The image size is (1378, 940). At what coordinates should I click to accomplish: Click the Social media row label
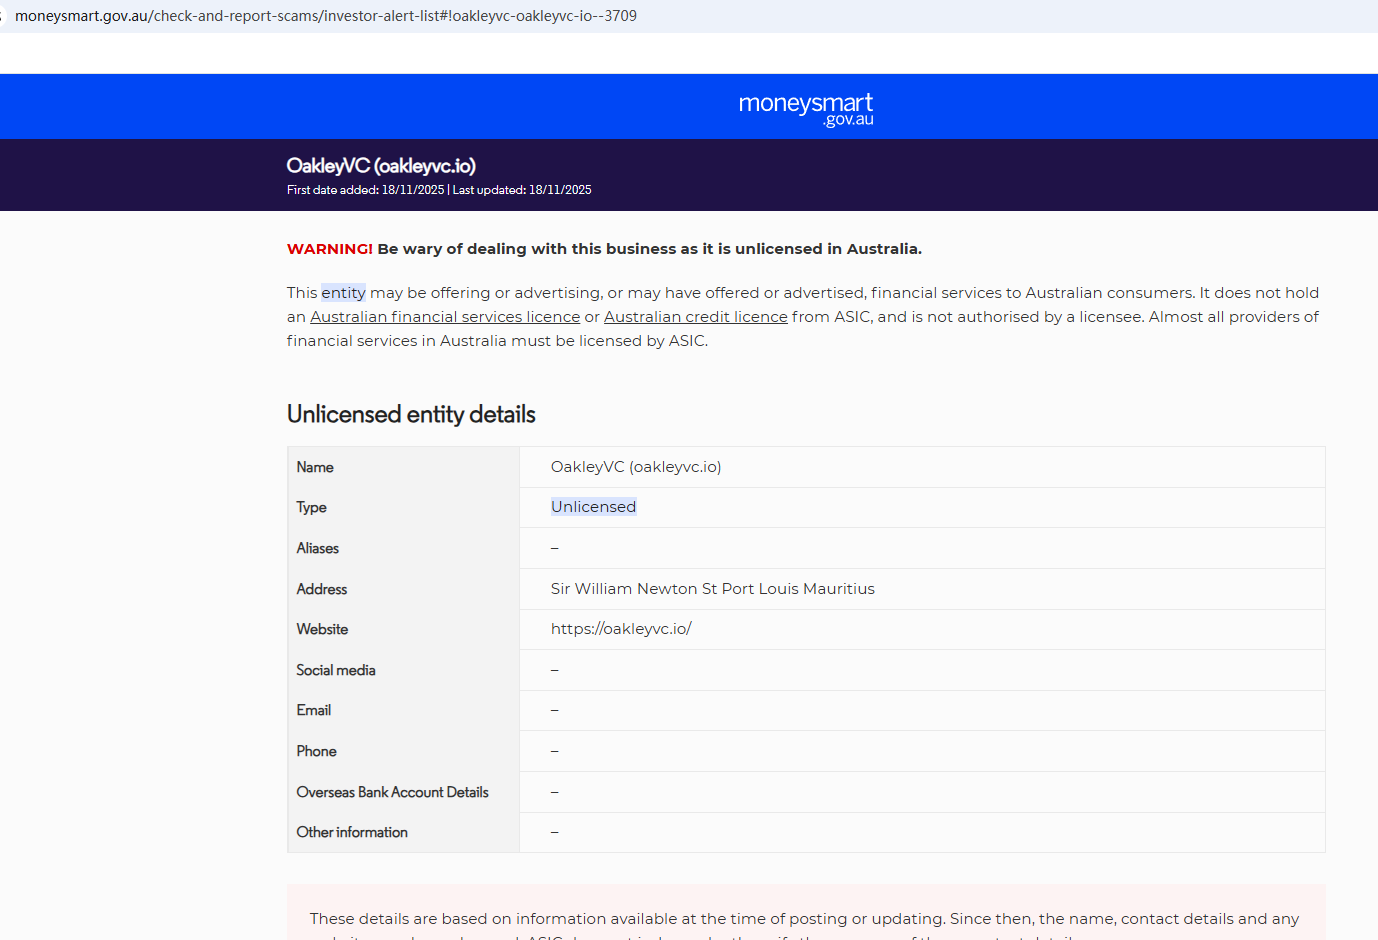pos(336,670)
